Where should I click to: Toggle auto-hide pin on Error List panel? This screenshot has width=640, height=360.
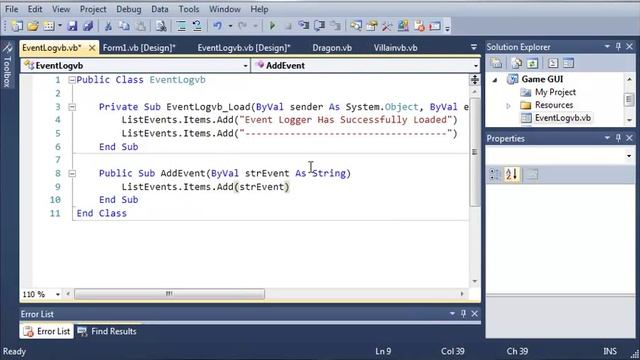coord(463,313)
